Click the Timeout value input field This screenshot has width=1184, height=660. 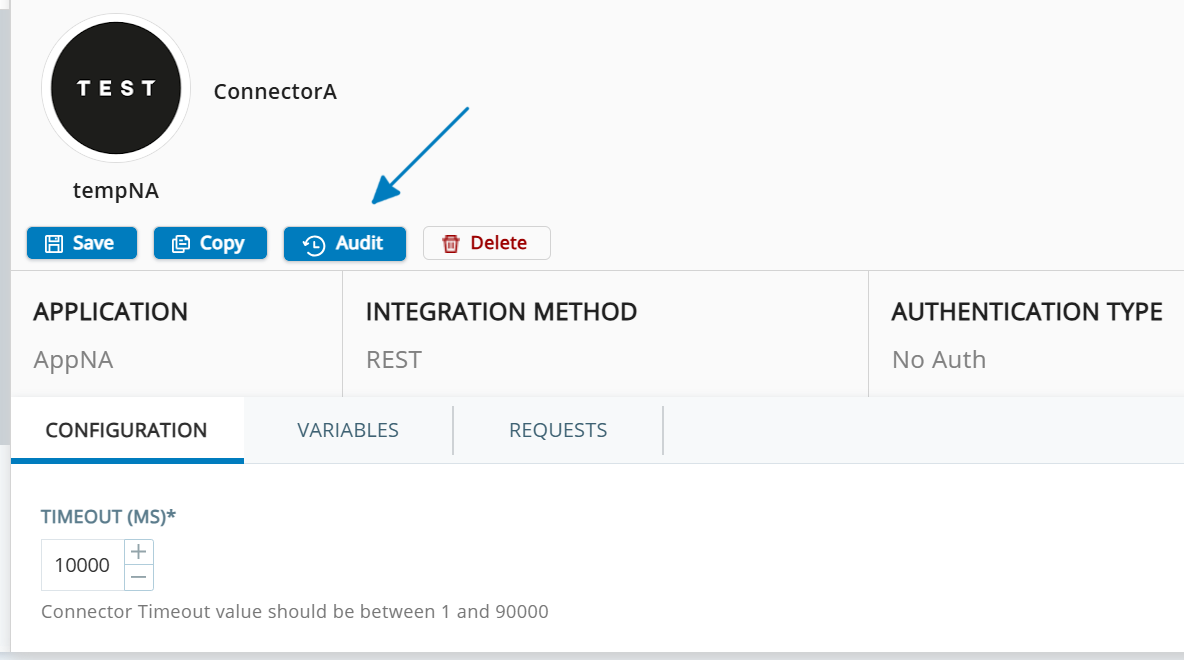coord(82,565)
